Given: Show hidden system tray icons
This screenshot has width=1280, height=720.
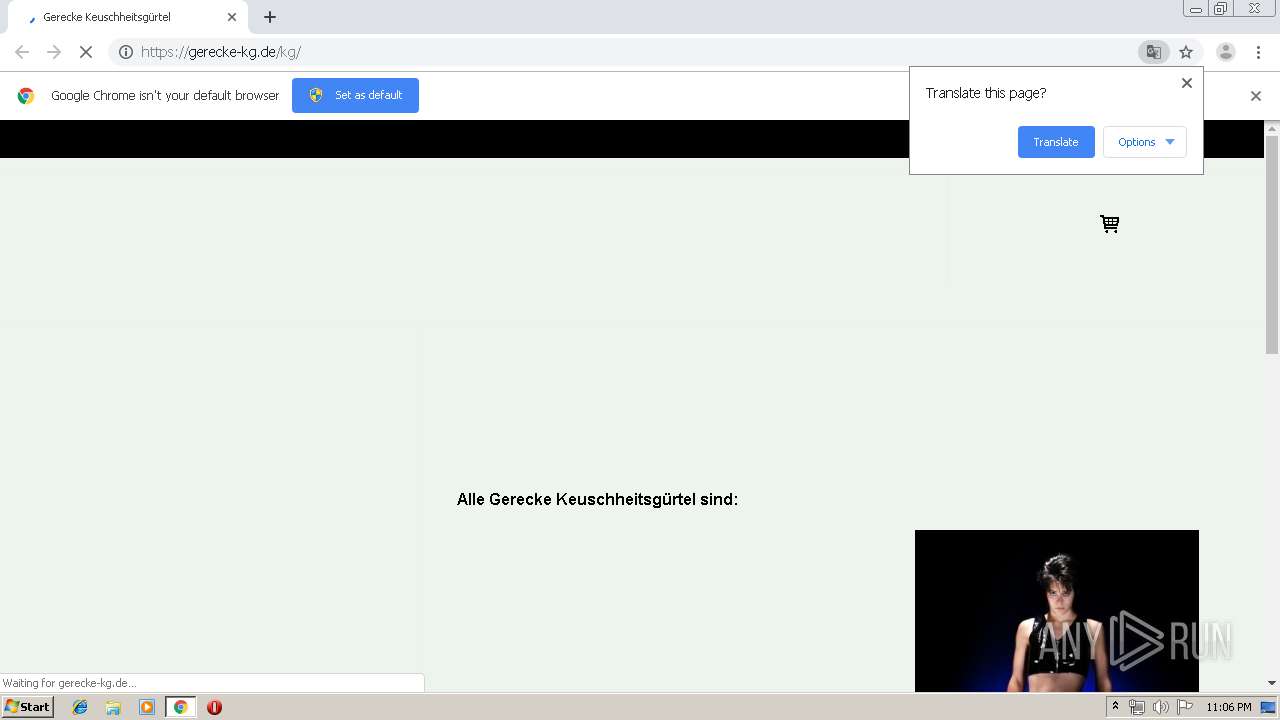Looking at the screenshot, I should (1115, 707).
